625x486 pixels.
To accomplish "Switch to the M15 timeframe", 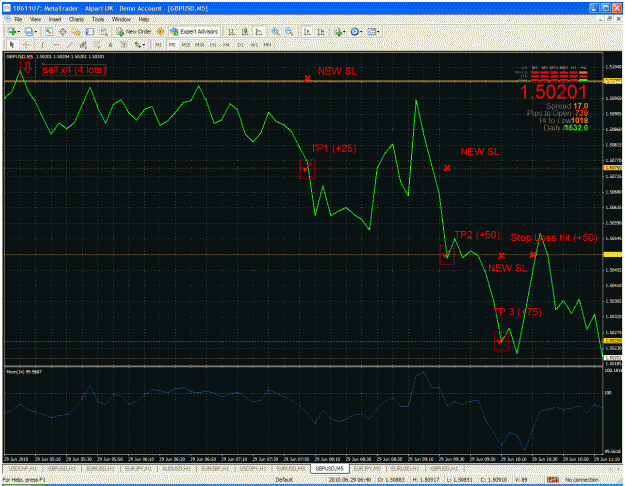I will tap(186, 45).
